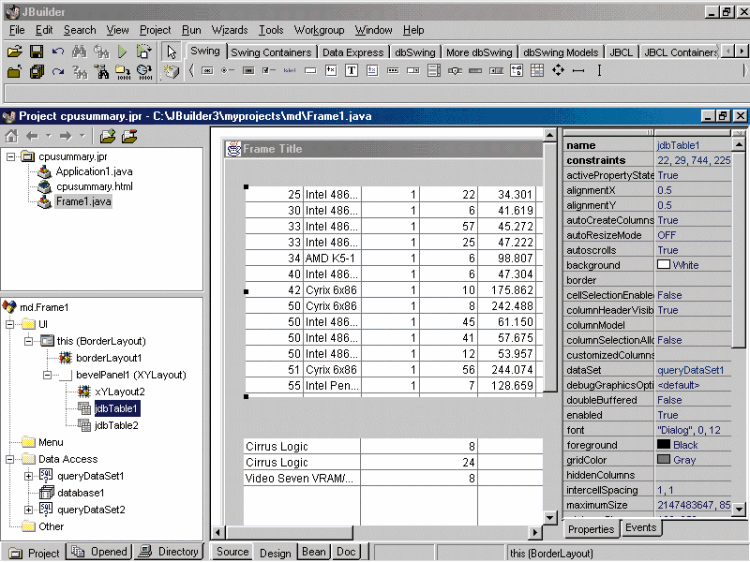This screenshot has height=562, width=750.
Task: Collapse the this (BorderLayout) node
Action: click(x=29, y=341)
